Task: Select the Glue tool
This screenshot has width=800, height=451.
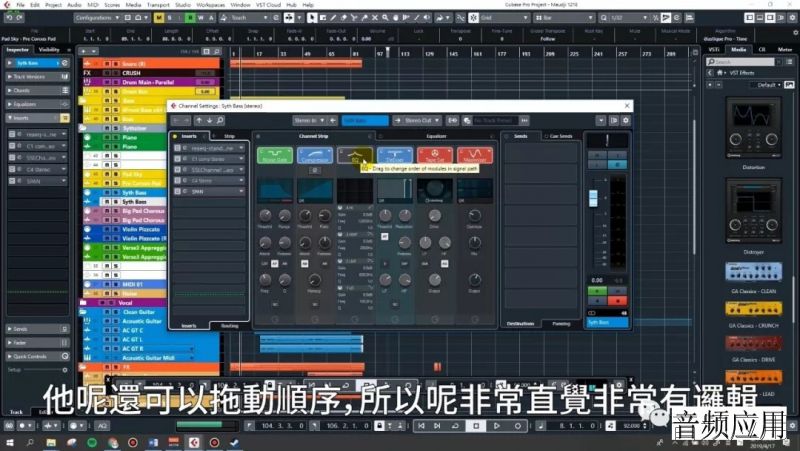Action: (x=364, y=18)
